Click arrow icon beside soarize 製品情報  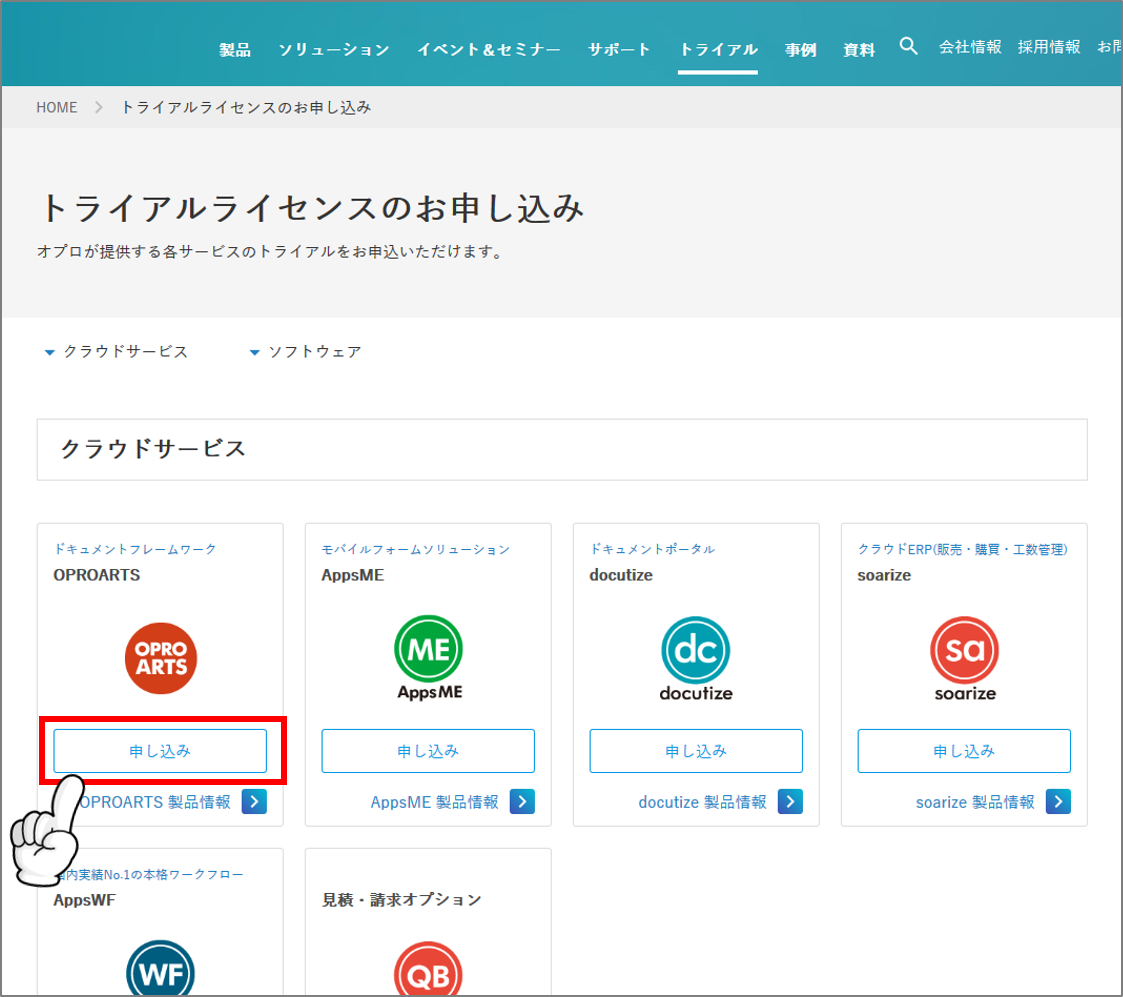1058,801
